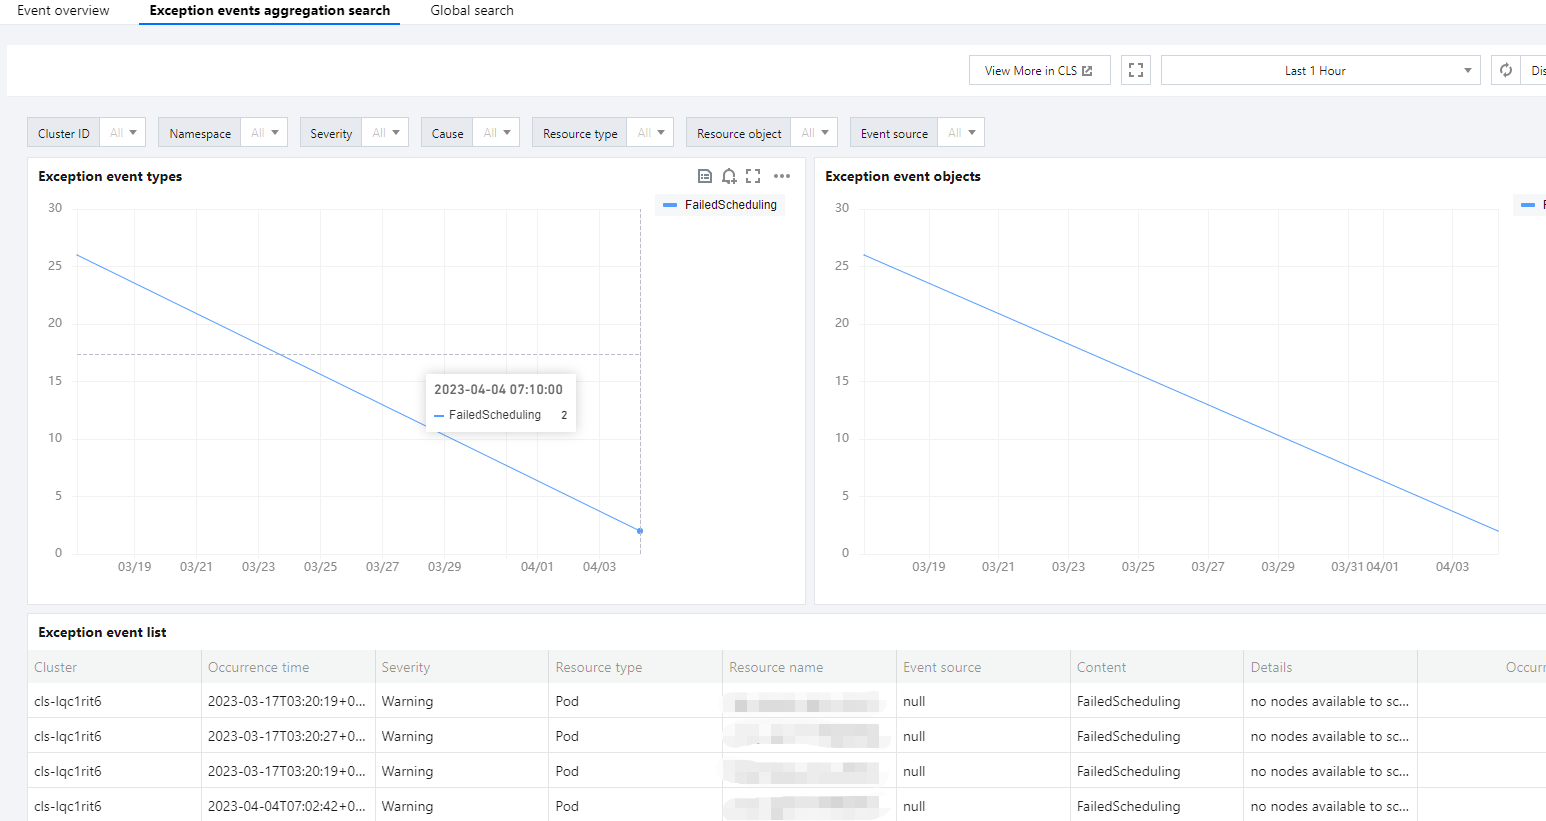1546x821 pixels.
Task: Expand Exception event types chart to fullscreen
Action: point(753,176)
